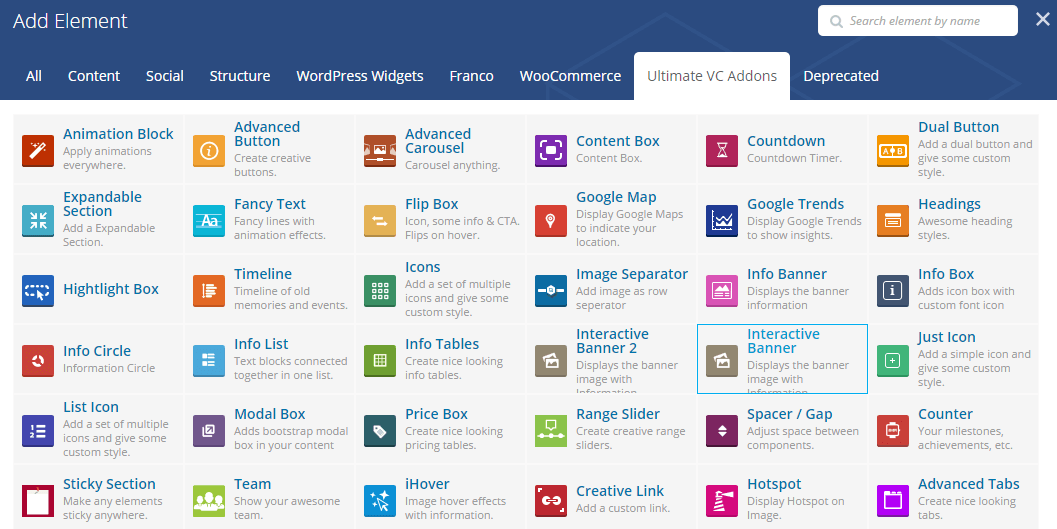Viewport: 1057px width, 529px height.
Task: Click 'Add a custom link.' description
Action: [x=623, y=508]
